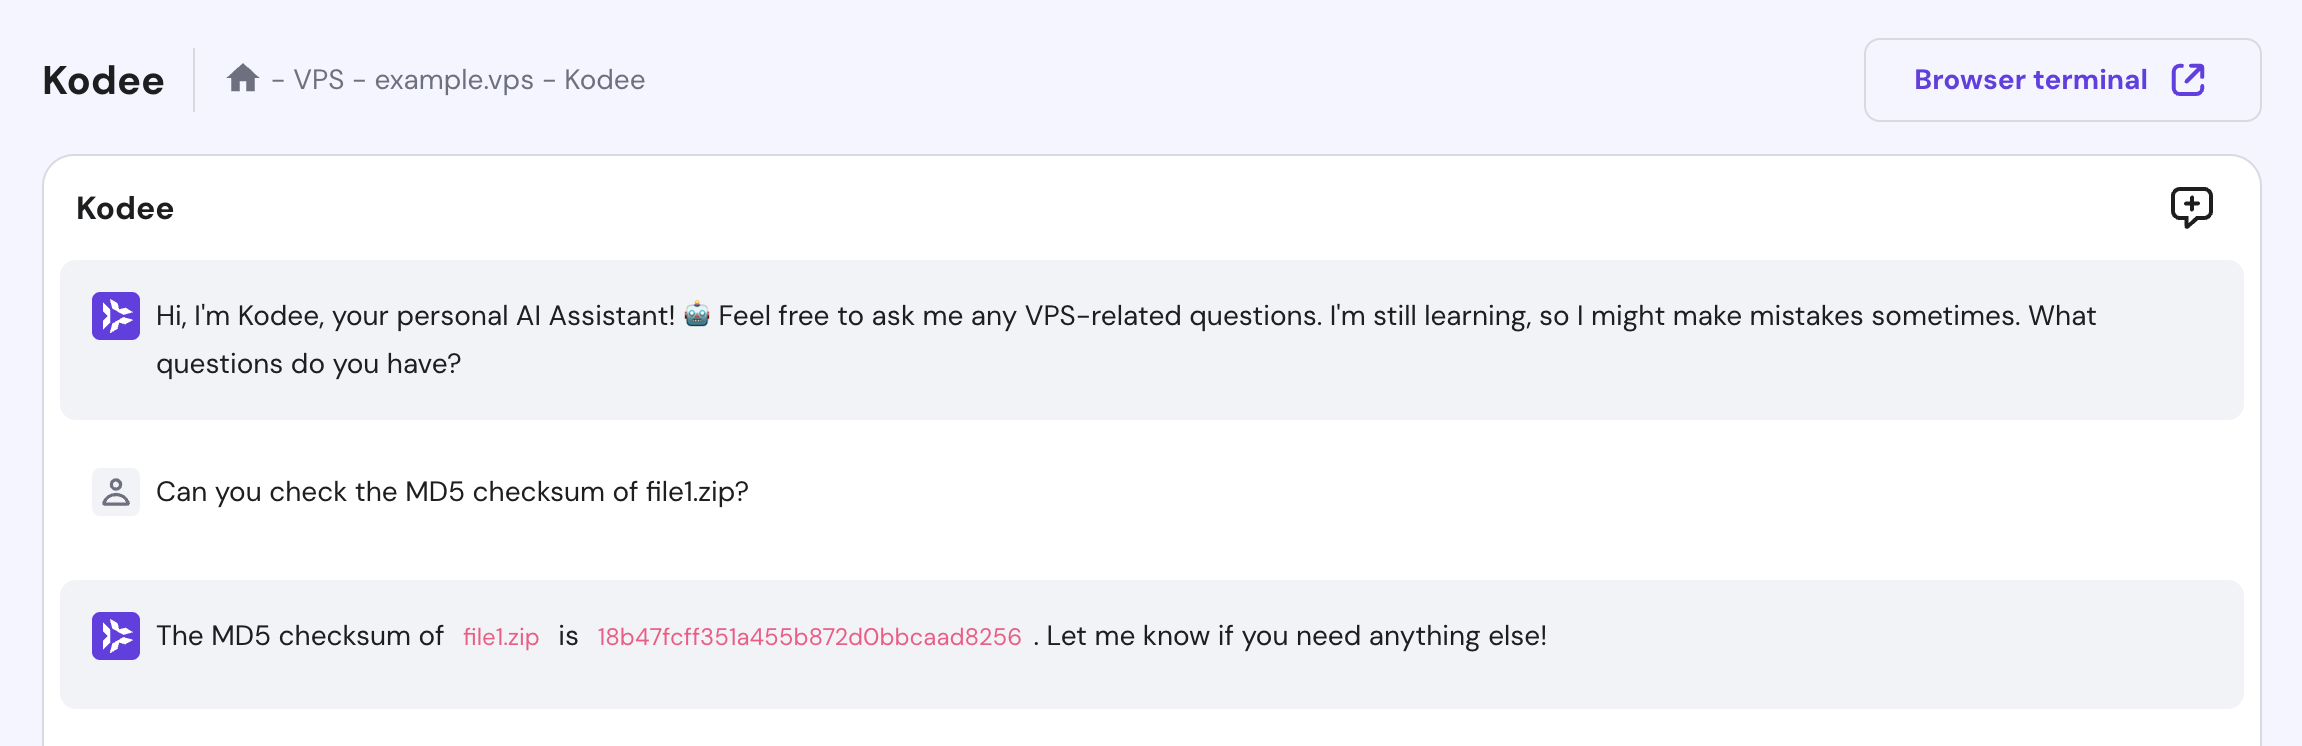Click the user avatar beside the question

tap(116, 492)
